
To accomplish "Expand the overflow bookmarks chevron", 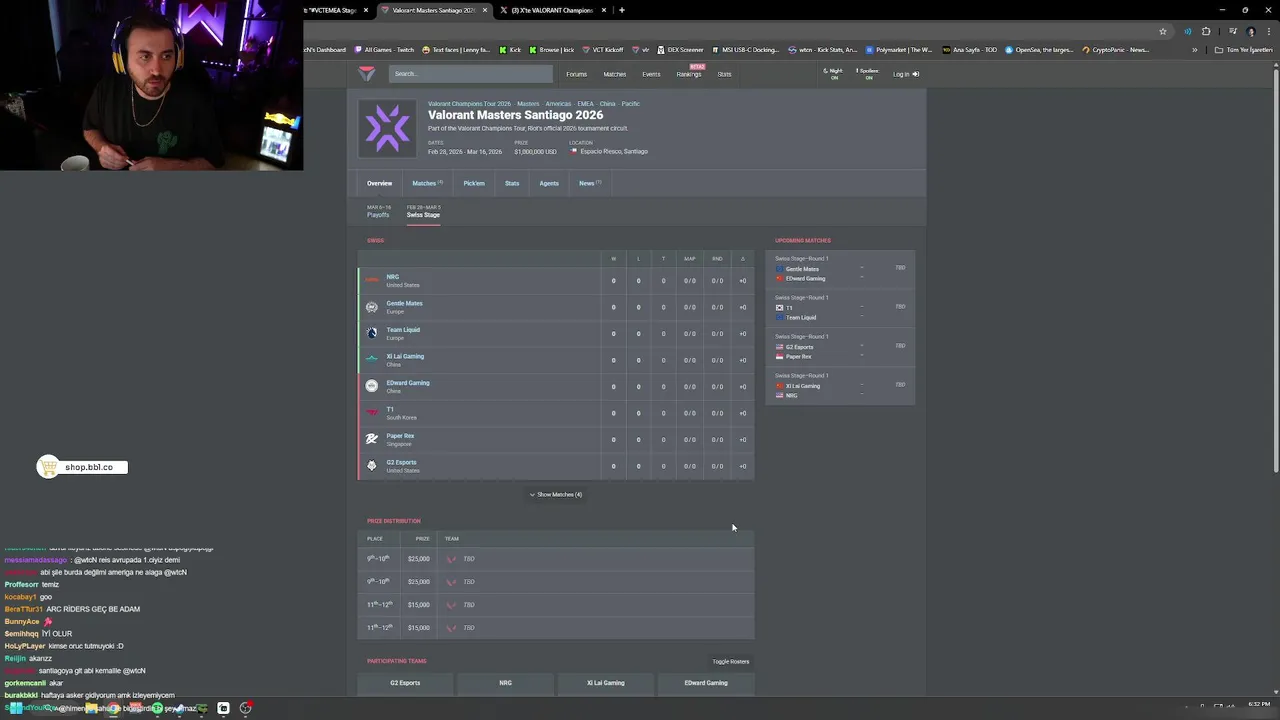I will click(1194, 50).
